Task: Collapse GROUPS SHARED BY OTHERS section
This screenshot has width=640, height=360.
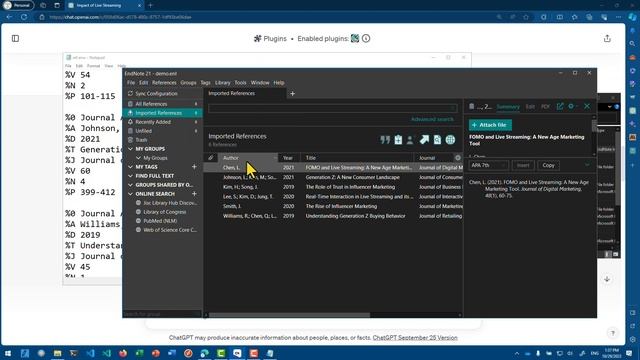Action: (x=130, y=185)
